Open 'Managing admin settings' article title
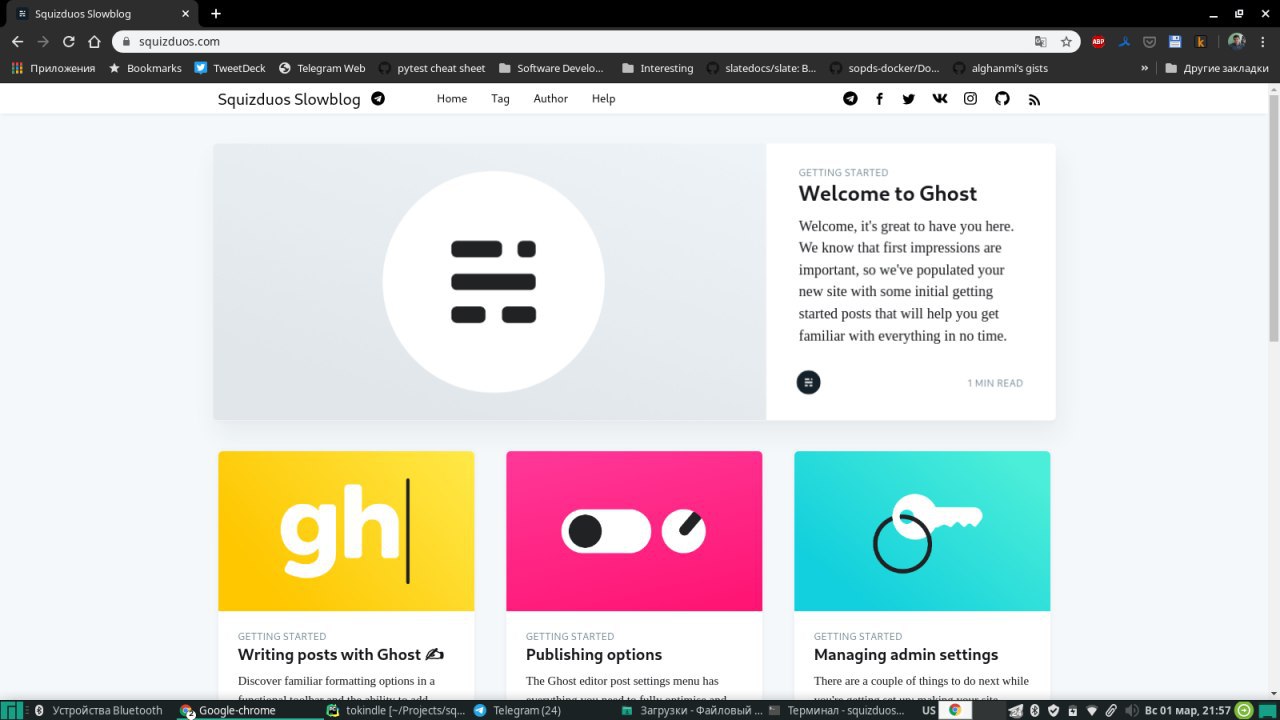The height and width of the screenshot is (720, 1280). 906,654
